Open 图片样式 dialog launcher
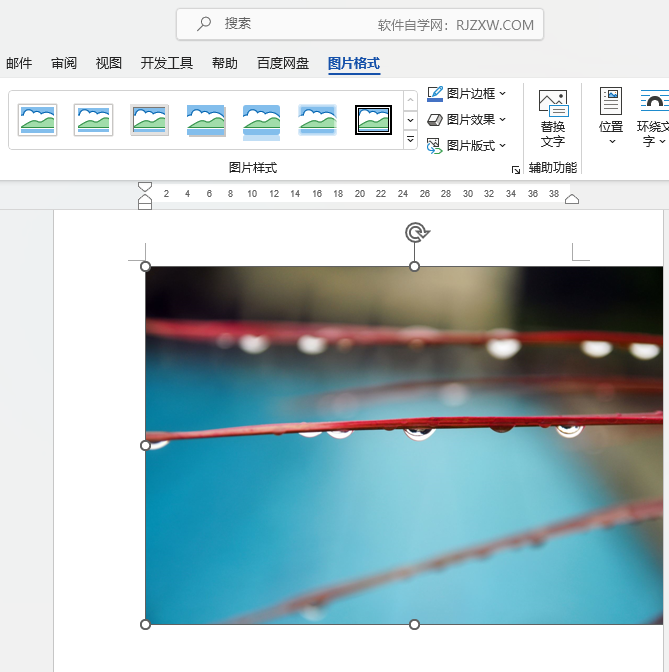Image resolution: width=669 pixels, height=672 pixels. [516, 170]
